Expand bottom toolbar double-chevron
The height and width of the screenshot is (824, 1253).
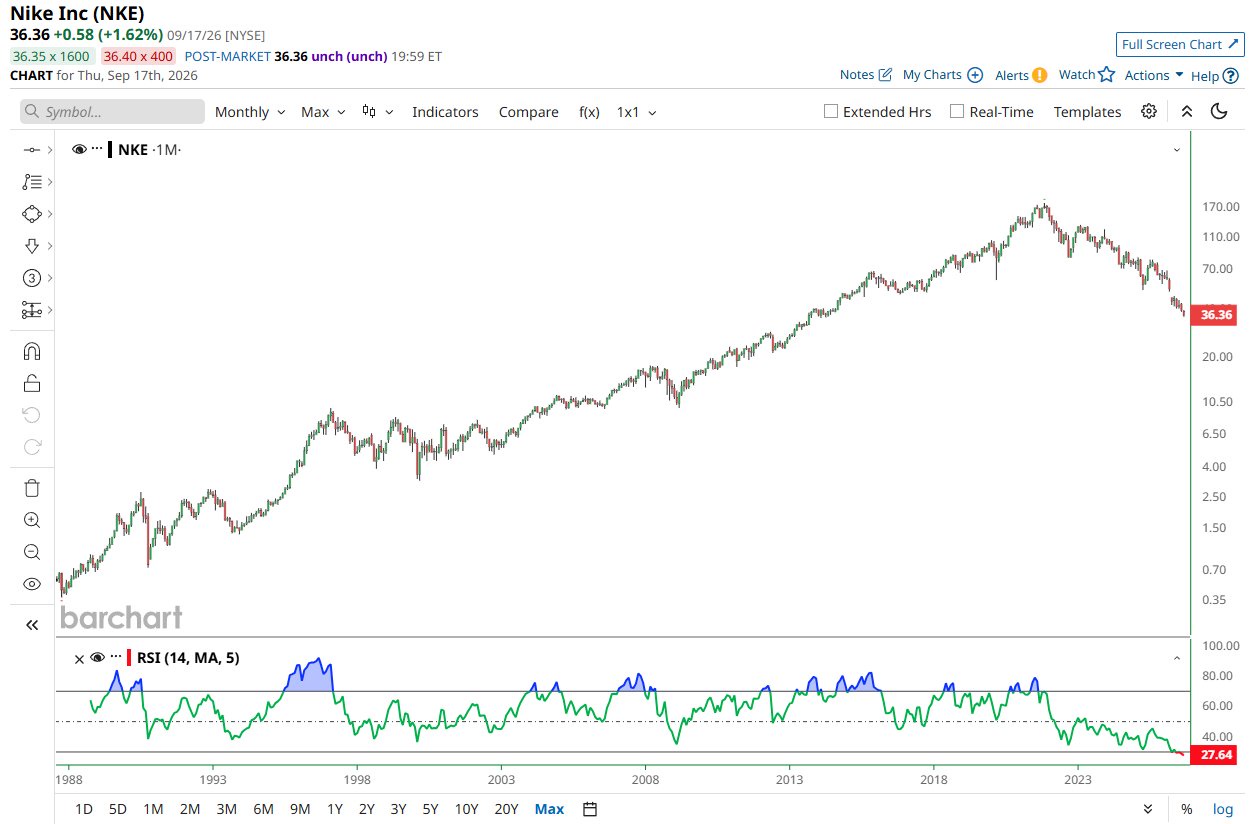coord(1147,809)
